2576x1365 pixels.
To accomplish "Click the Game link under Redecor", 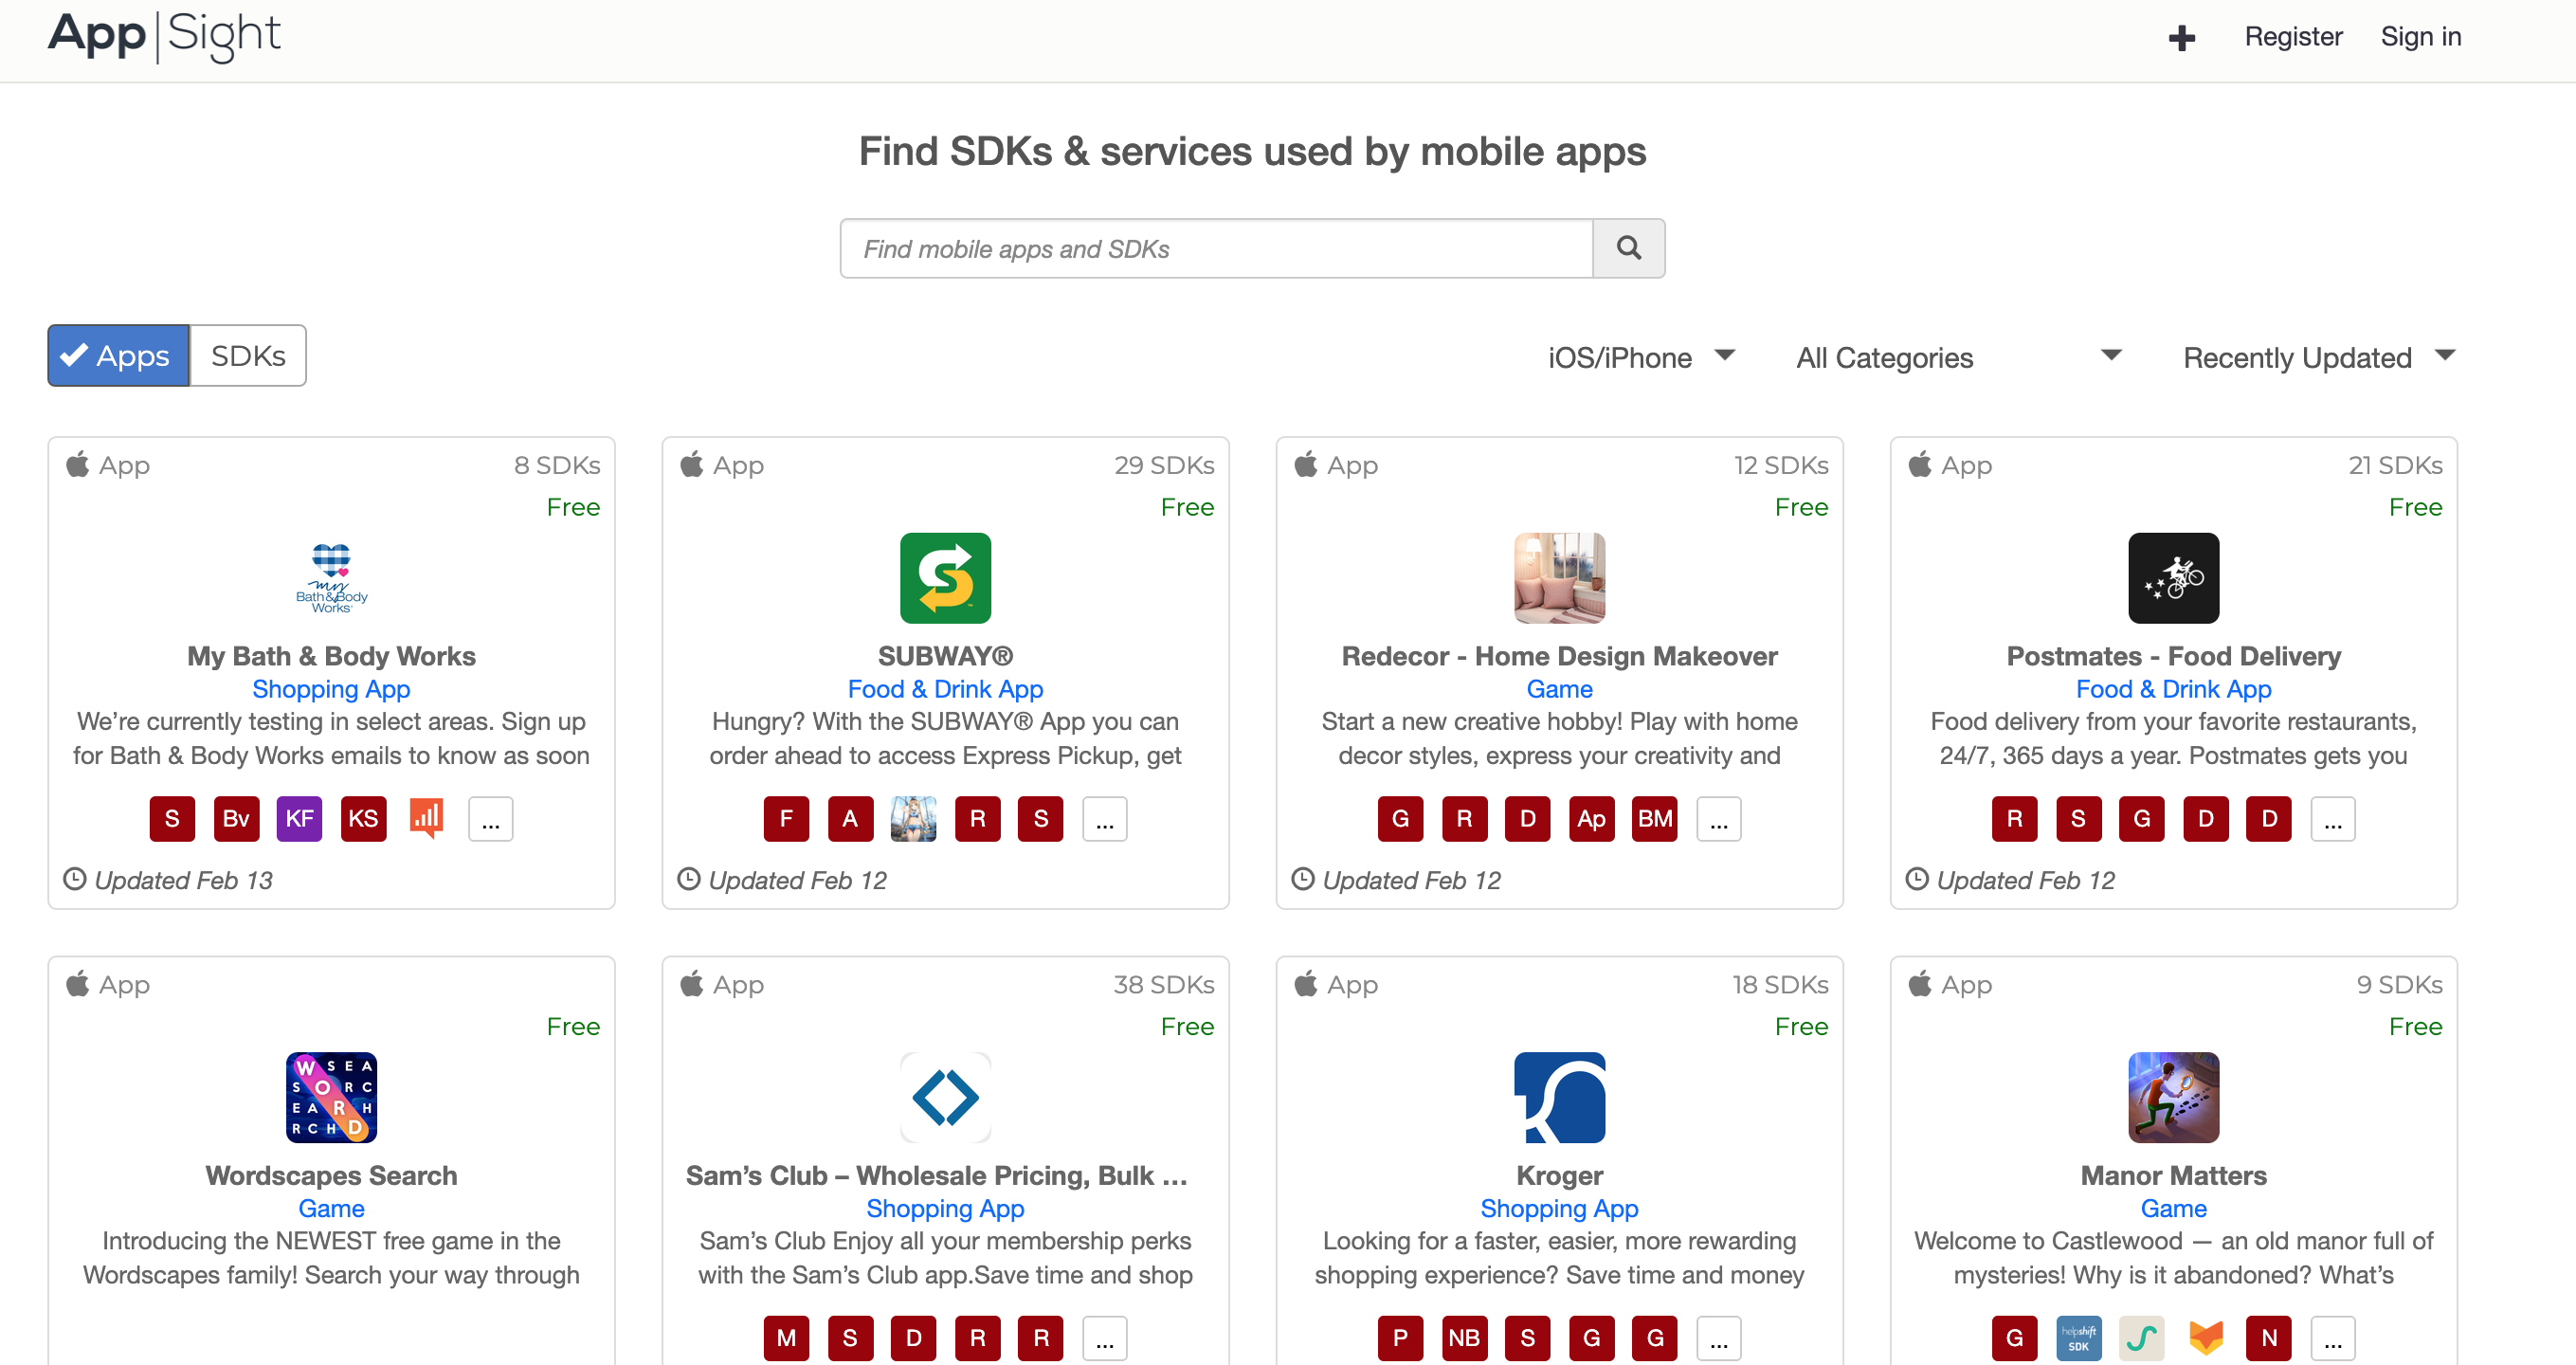I will pyautogui.click(x=1559, y=689).
